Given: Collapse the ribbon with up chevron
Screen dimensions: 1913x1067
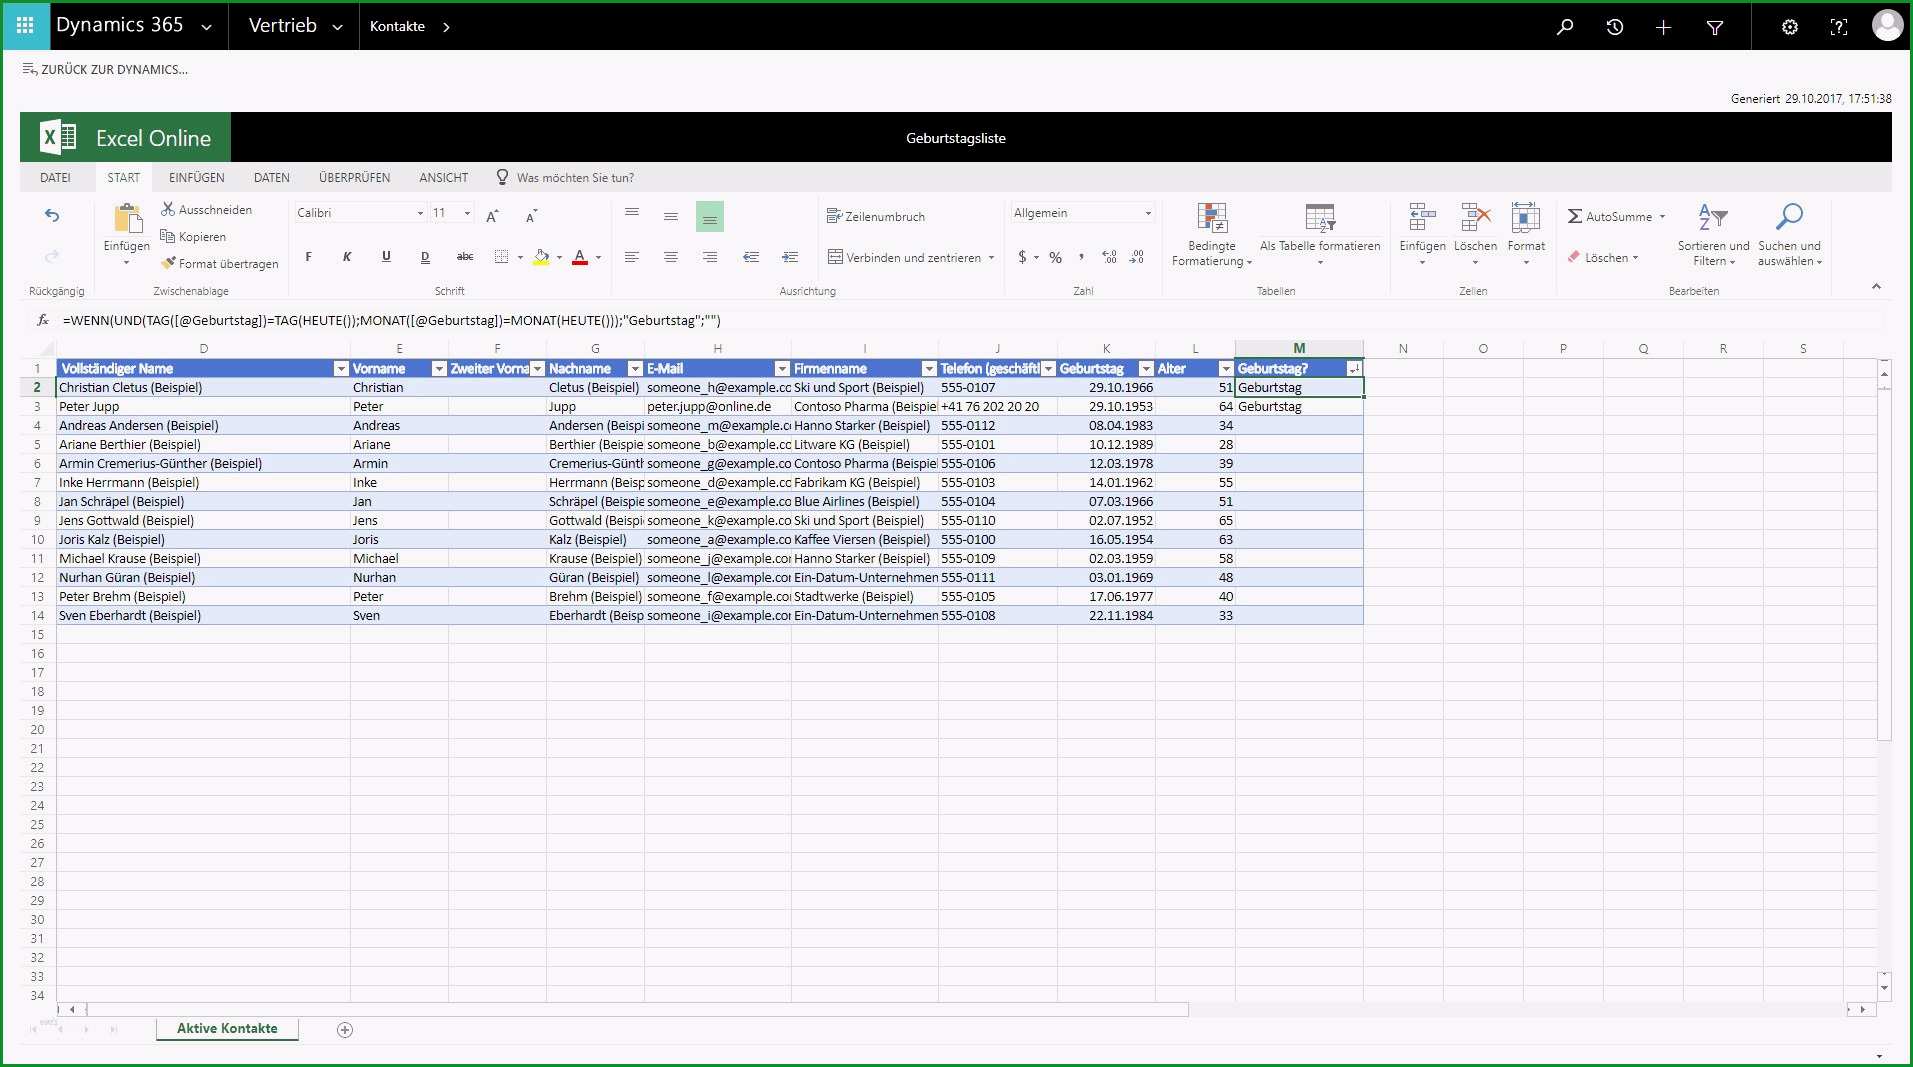Looking at the screenshot, I should point(1876,287).
